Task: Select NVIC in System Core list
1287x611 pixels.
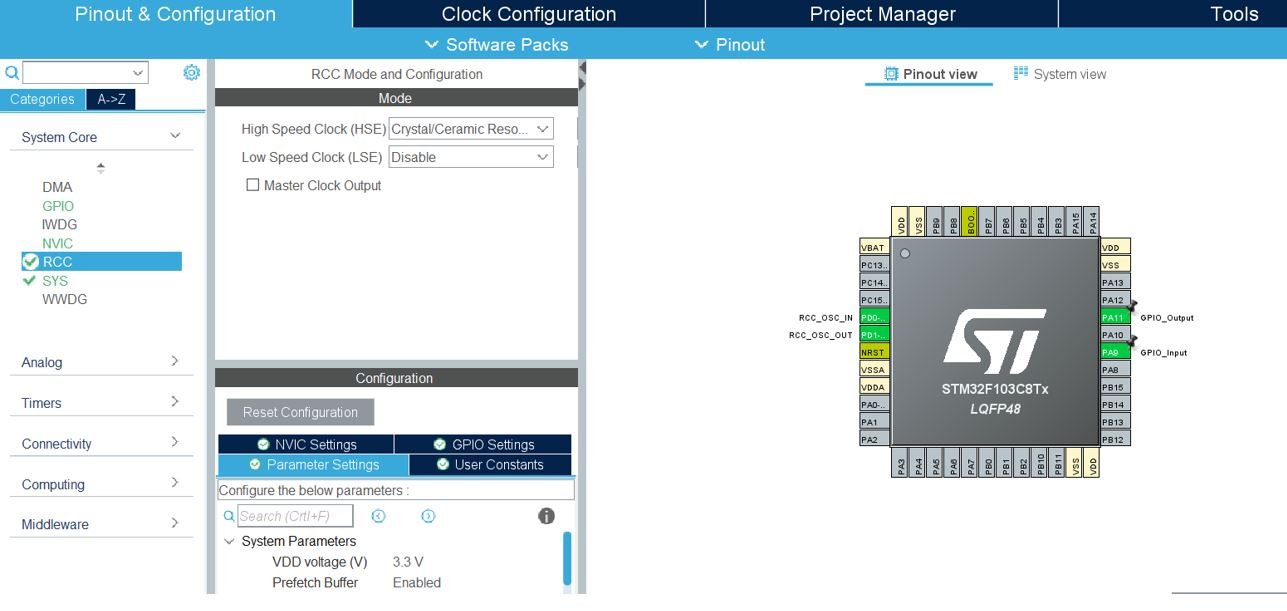Action: (x=57, y=243)
